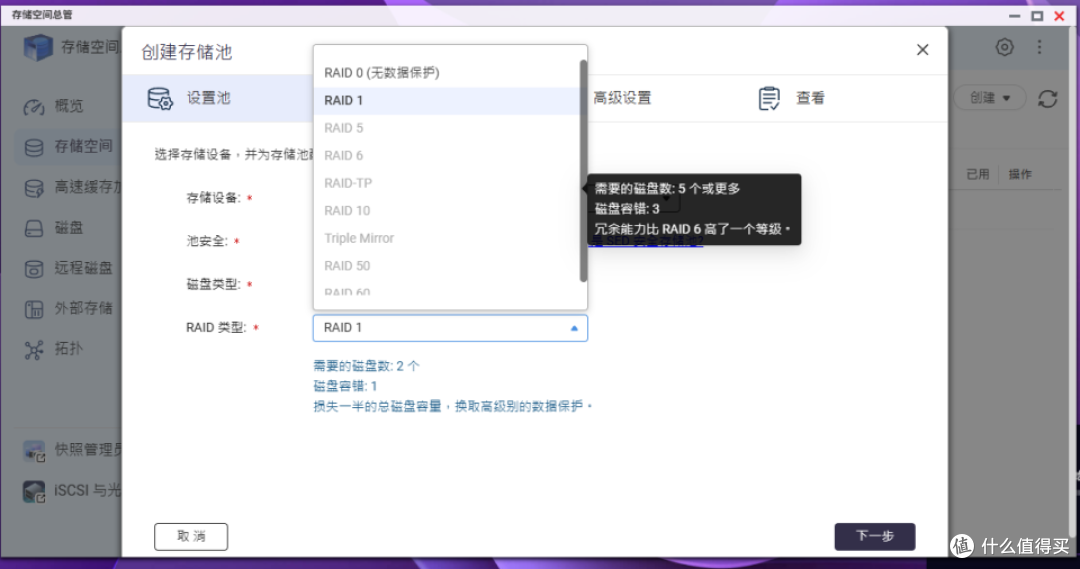The width and height of the screenshot is (1080, 569).
Task: Click the 查看 review step icon
Action: coord(769,99)
